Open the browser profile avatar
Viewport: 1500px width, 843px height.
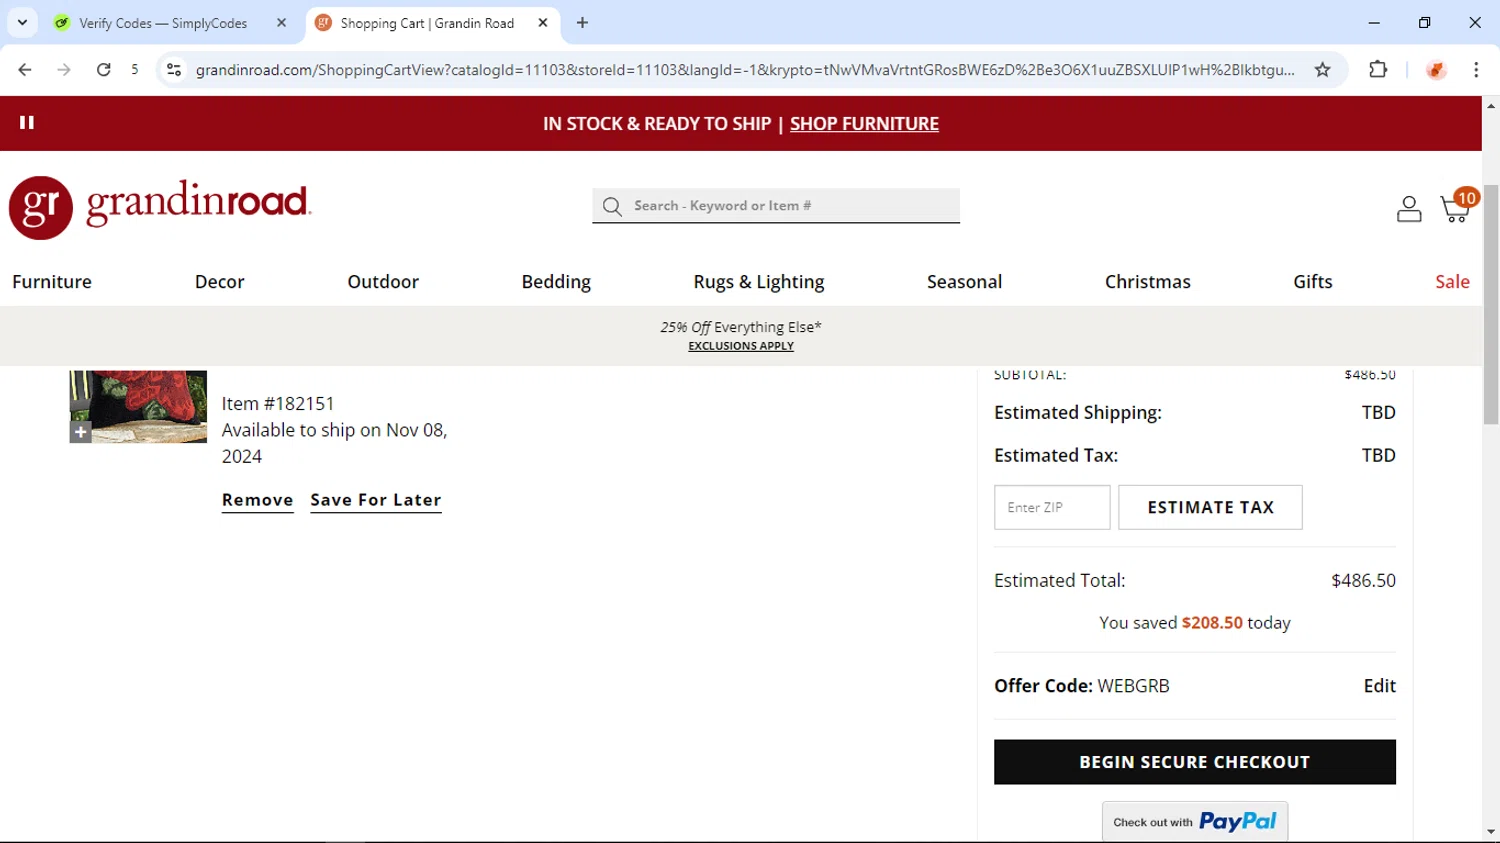[1436, 70]
